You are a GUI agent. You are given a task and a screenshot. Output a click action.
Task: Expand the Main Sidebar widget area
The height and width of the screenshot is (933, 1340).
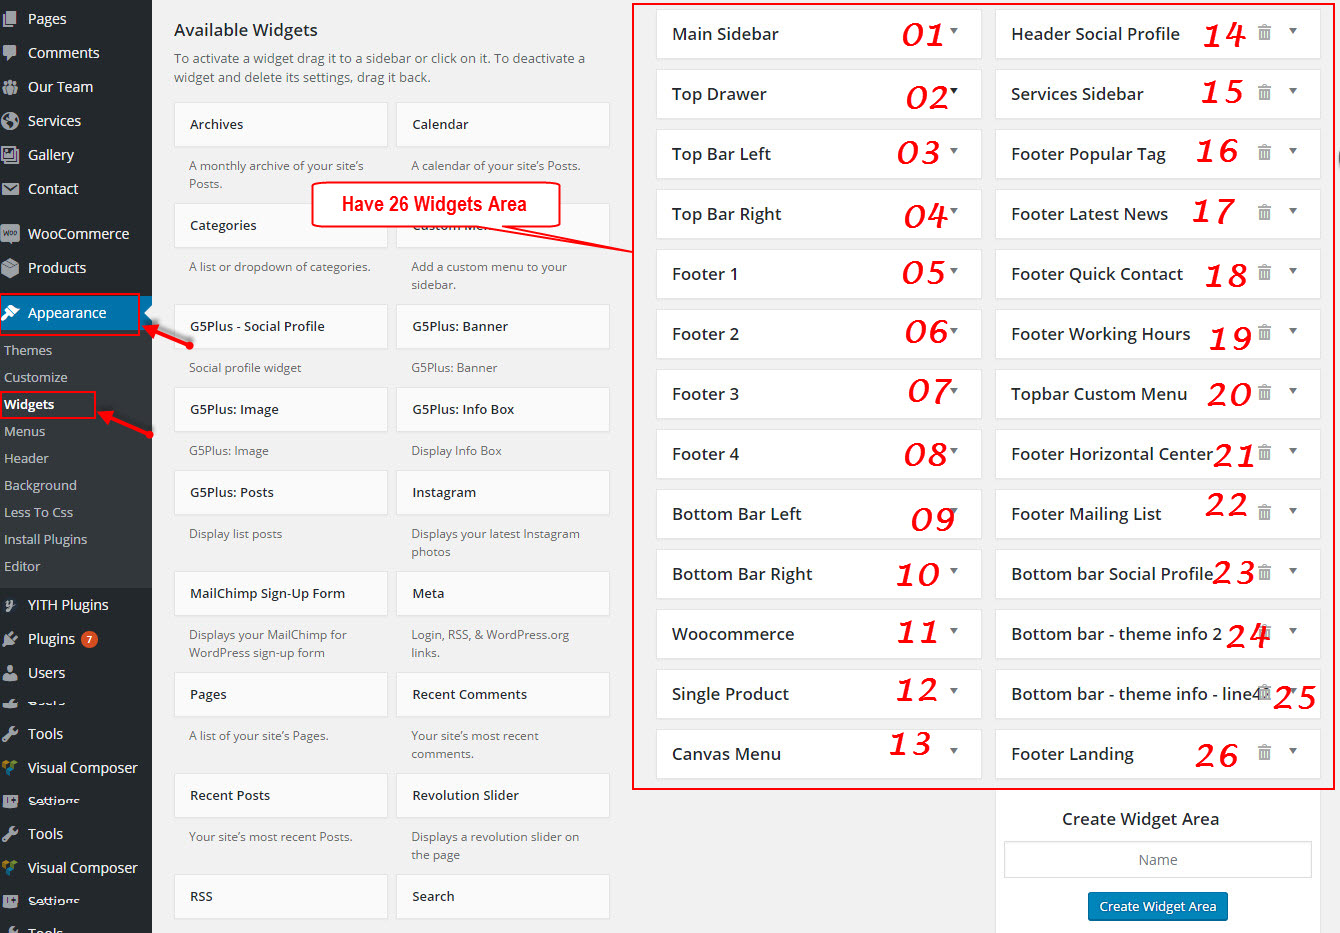[x=954, y=31]
